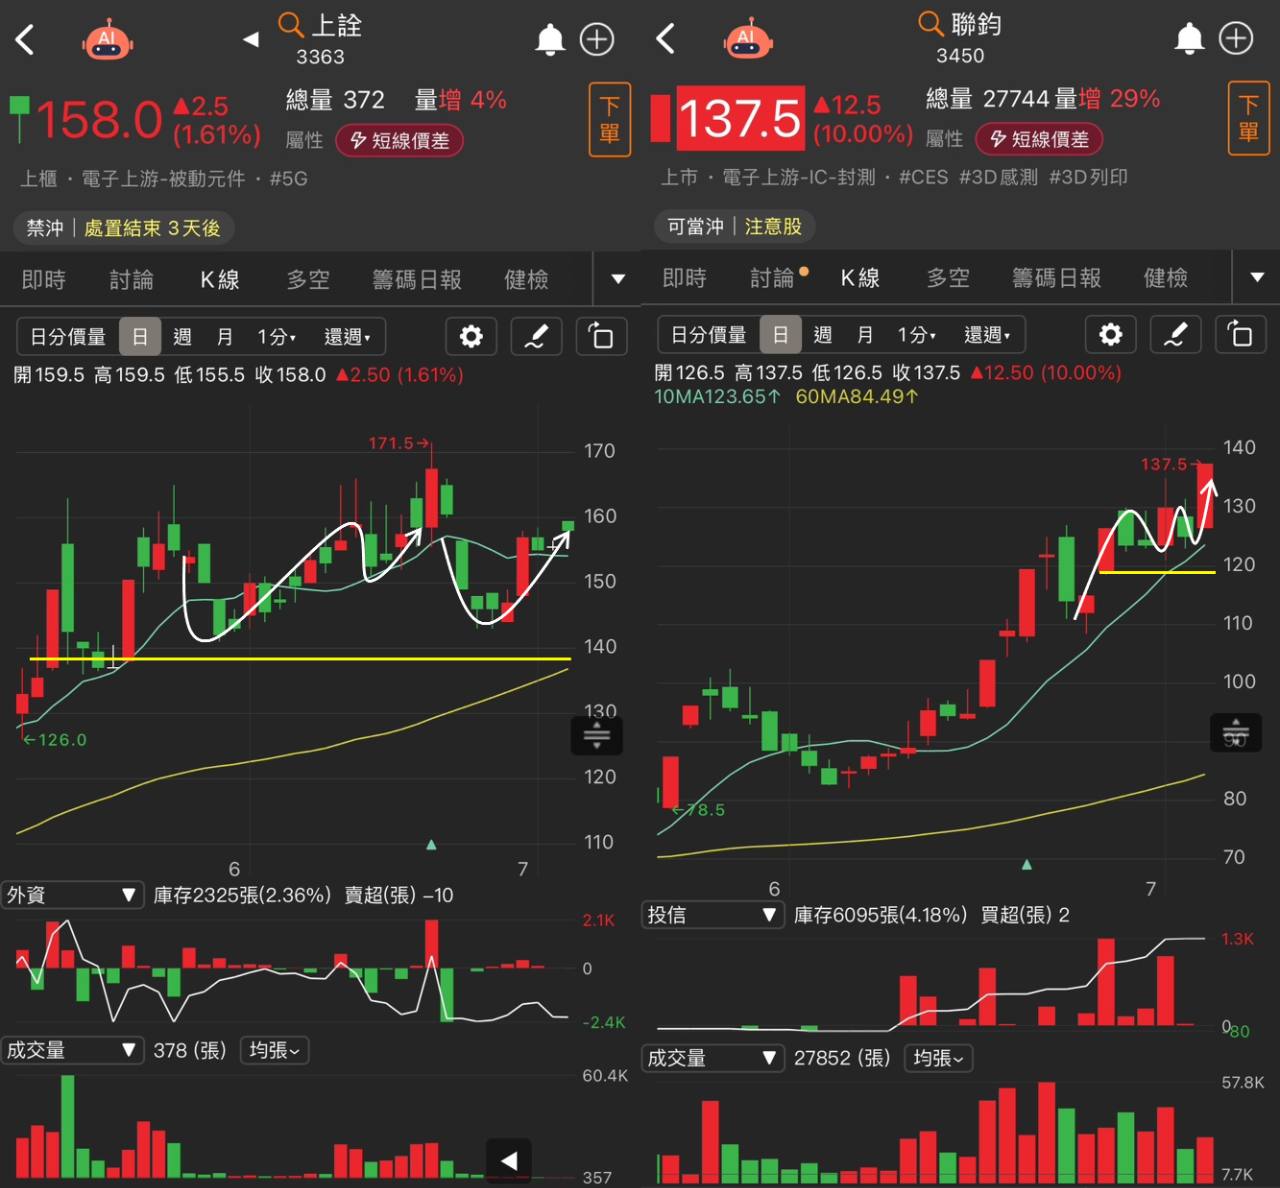Image resolution: width=1280 pixels, height=1188 pixels.
Task: Switch to 即時 tab on 聯鈞 page
Action: [685, 278]
